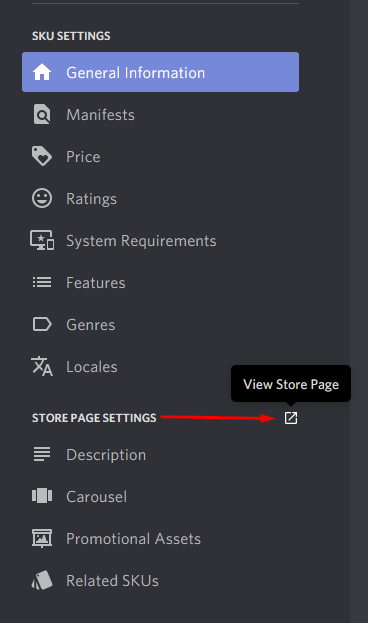Click the Description text lines icon
The width and height of the screenshot is (368, 623).
point(42,454)
